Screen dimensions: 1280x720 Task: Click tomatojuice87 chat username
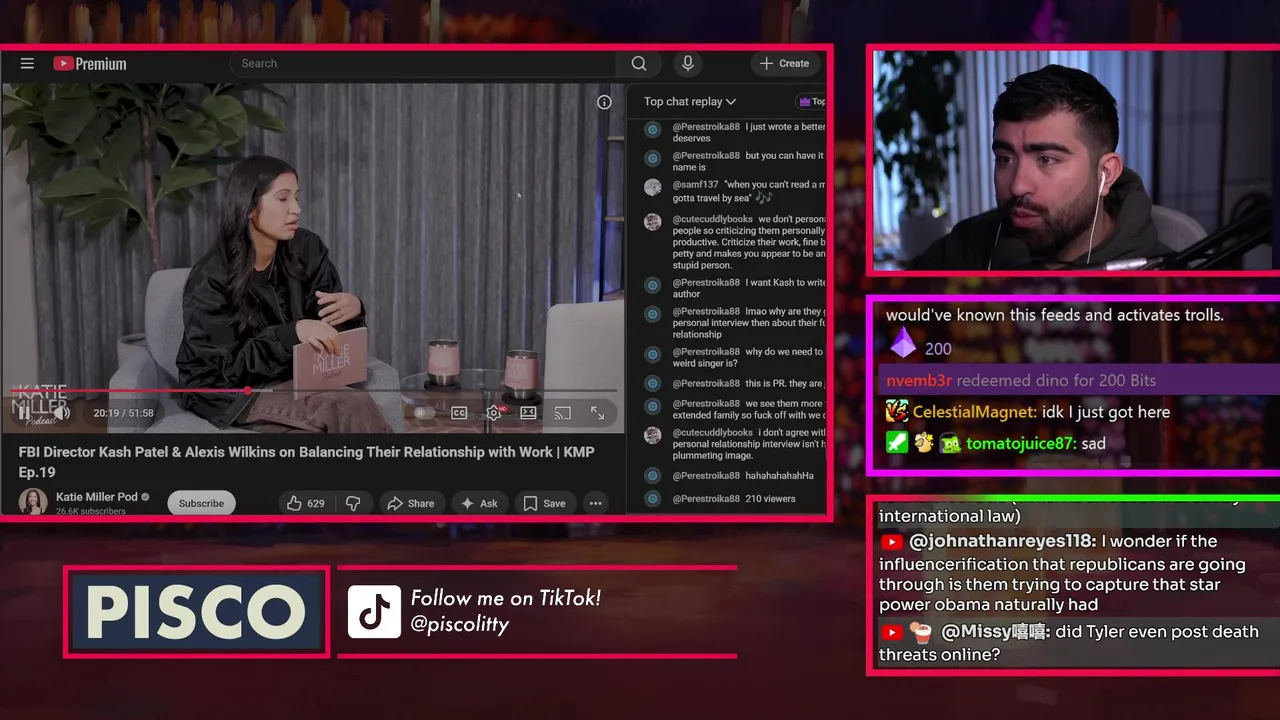coord(1020,443)
